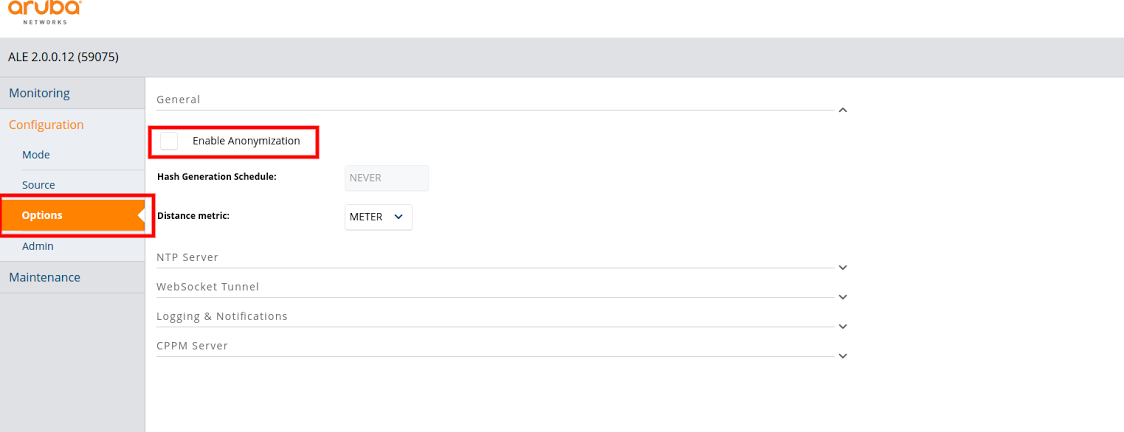1124x432 pixels.
Task: Click the Hash Generation Schedule NEVER field
Action: (386, 178)
